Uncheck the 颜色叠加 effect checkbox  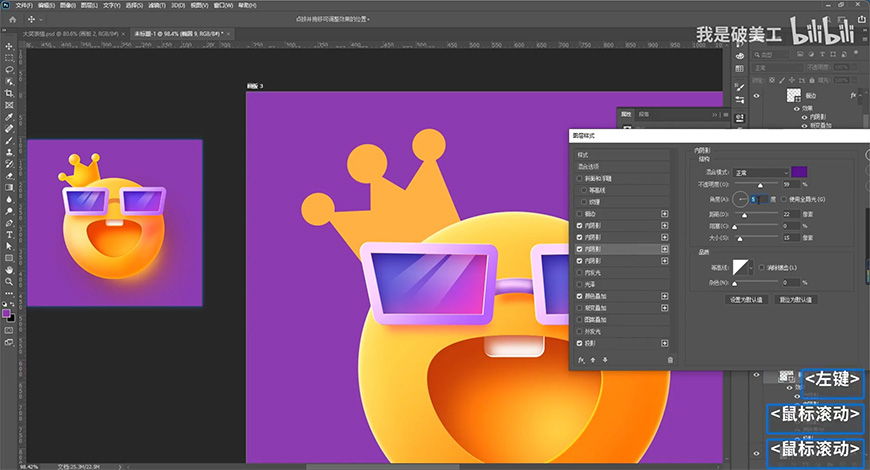[579, 296]
